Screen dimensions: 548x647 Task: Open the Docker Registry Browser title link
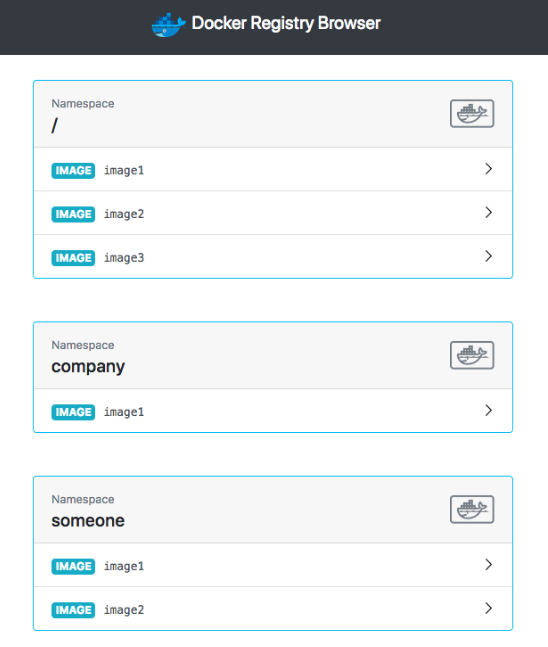coord(286,24)
